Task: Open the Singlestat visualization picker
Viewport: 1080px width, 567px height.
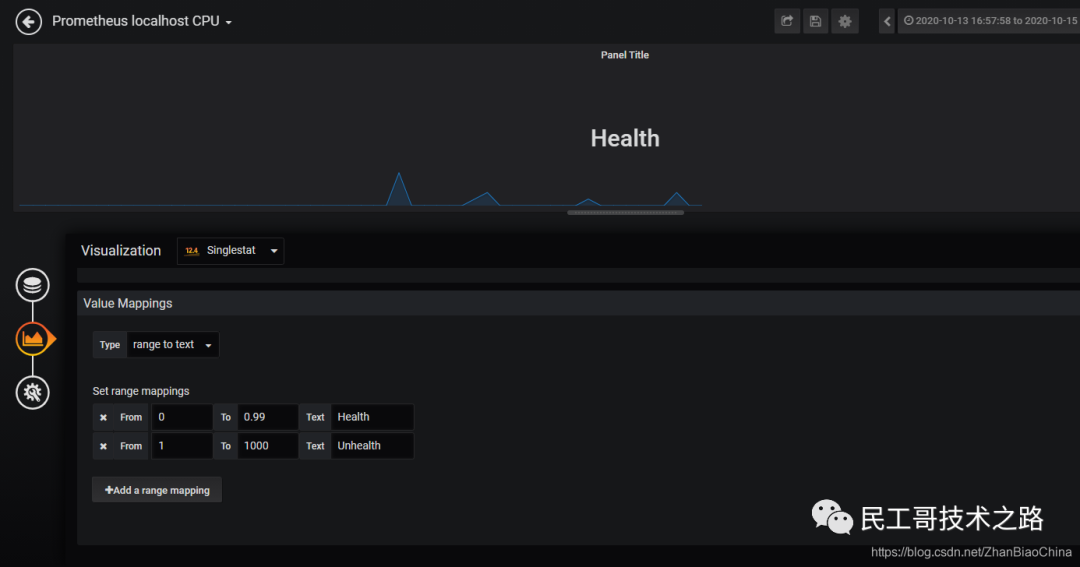Action: (x=231, y=251)
